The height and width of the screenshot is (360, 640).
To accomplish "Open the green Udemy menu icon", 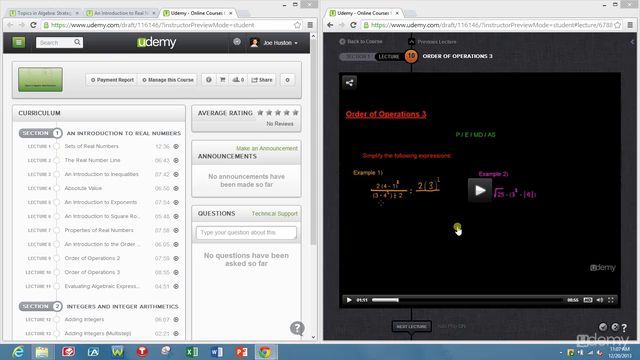I will click(x=18, y=42).
